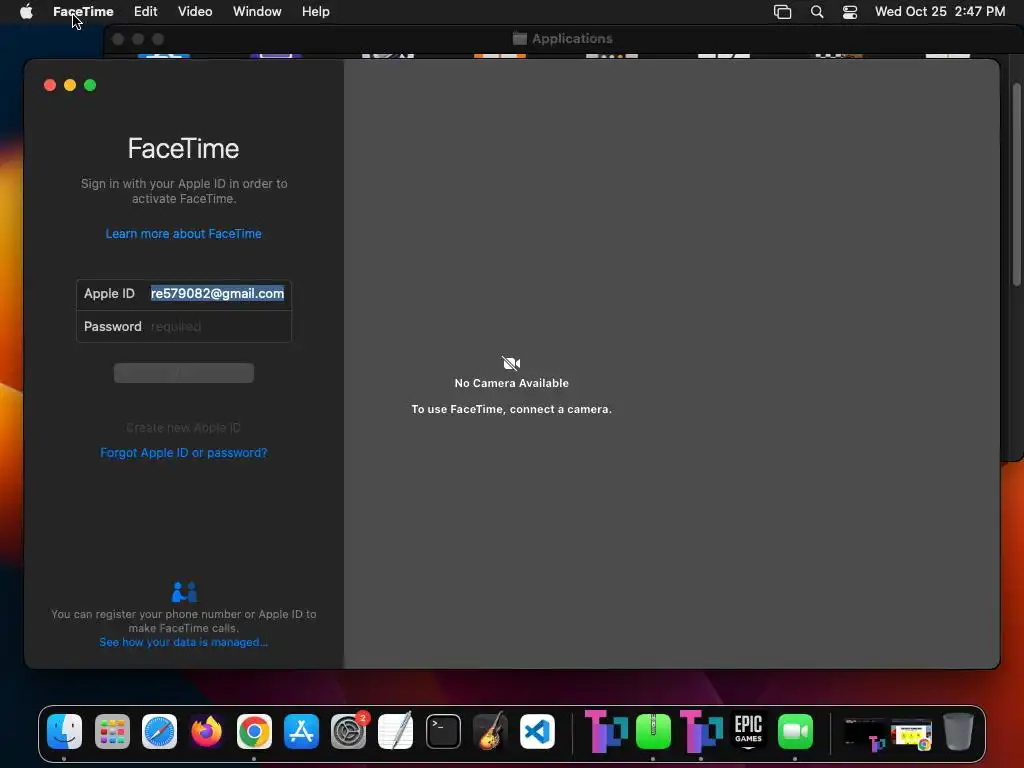This screenshot has height=768, width=1024.
Task: Open the Apple menu
Action: click(26, 12)
